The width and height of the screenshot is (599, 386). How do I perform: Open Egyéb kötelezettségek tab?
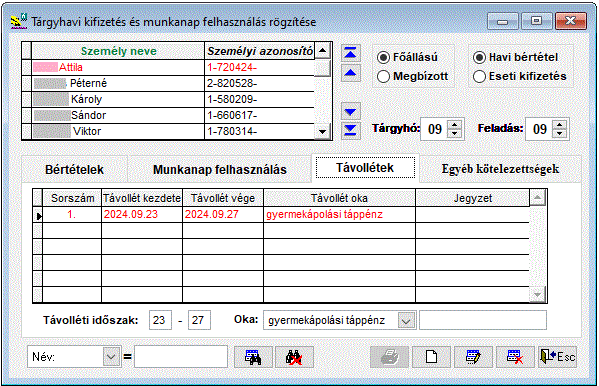(500, 169)
